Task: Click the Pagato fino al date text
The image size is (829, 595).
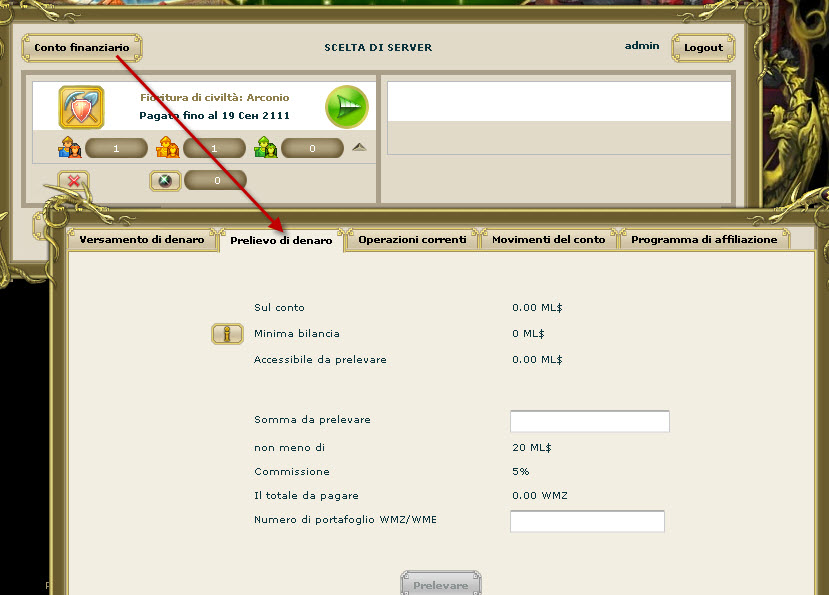Action: click(x=215, y=115)
